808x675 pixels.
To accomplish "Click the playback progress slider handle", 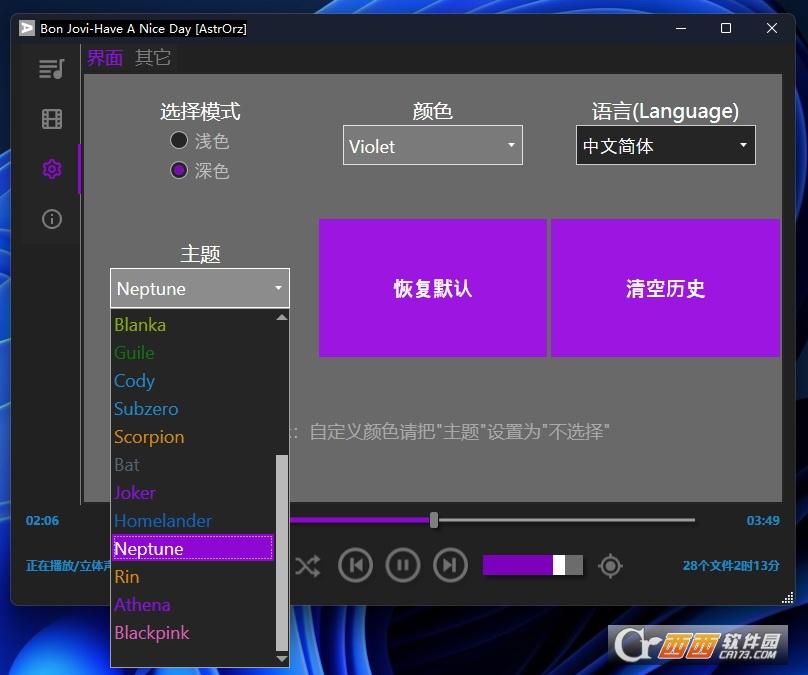I will pyautogui.click(x=434, y=520).
